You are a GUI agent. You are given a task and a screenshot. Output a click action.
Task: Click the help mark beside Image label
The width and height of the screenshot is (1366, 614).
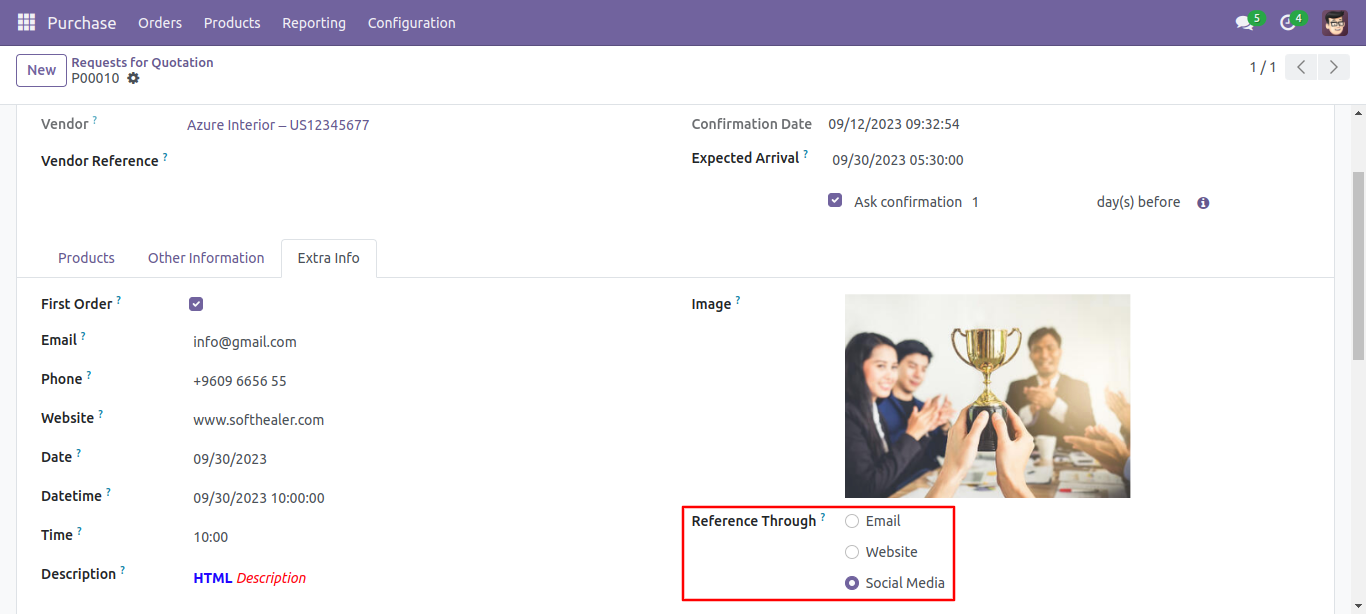pos(738,300)
